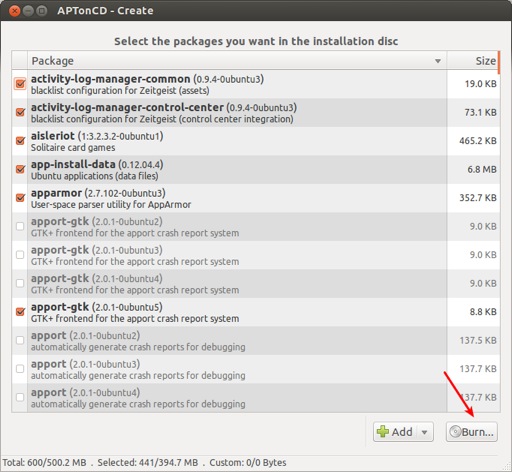
Task: Uncheck activity-log-manager-control-center package
Action: click(x=20, y=112)
